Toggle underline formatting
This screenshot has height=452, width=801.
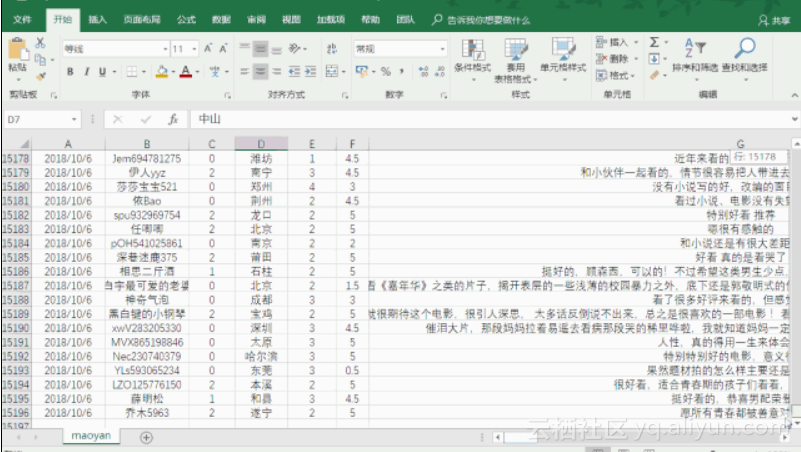tap(102, 72)
